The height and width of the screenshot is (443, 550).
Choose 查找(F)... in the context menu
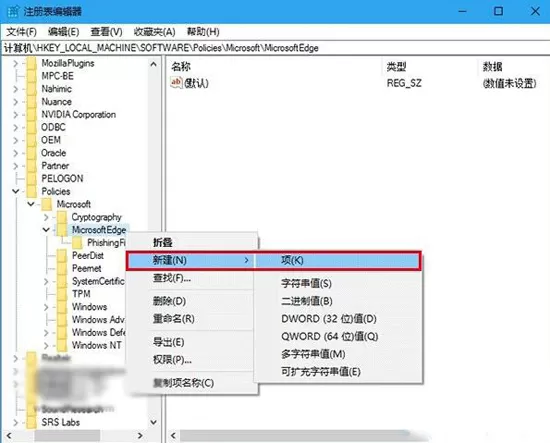point(192,278)
